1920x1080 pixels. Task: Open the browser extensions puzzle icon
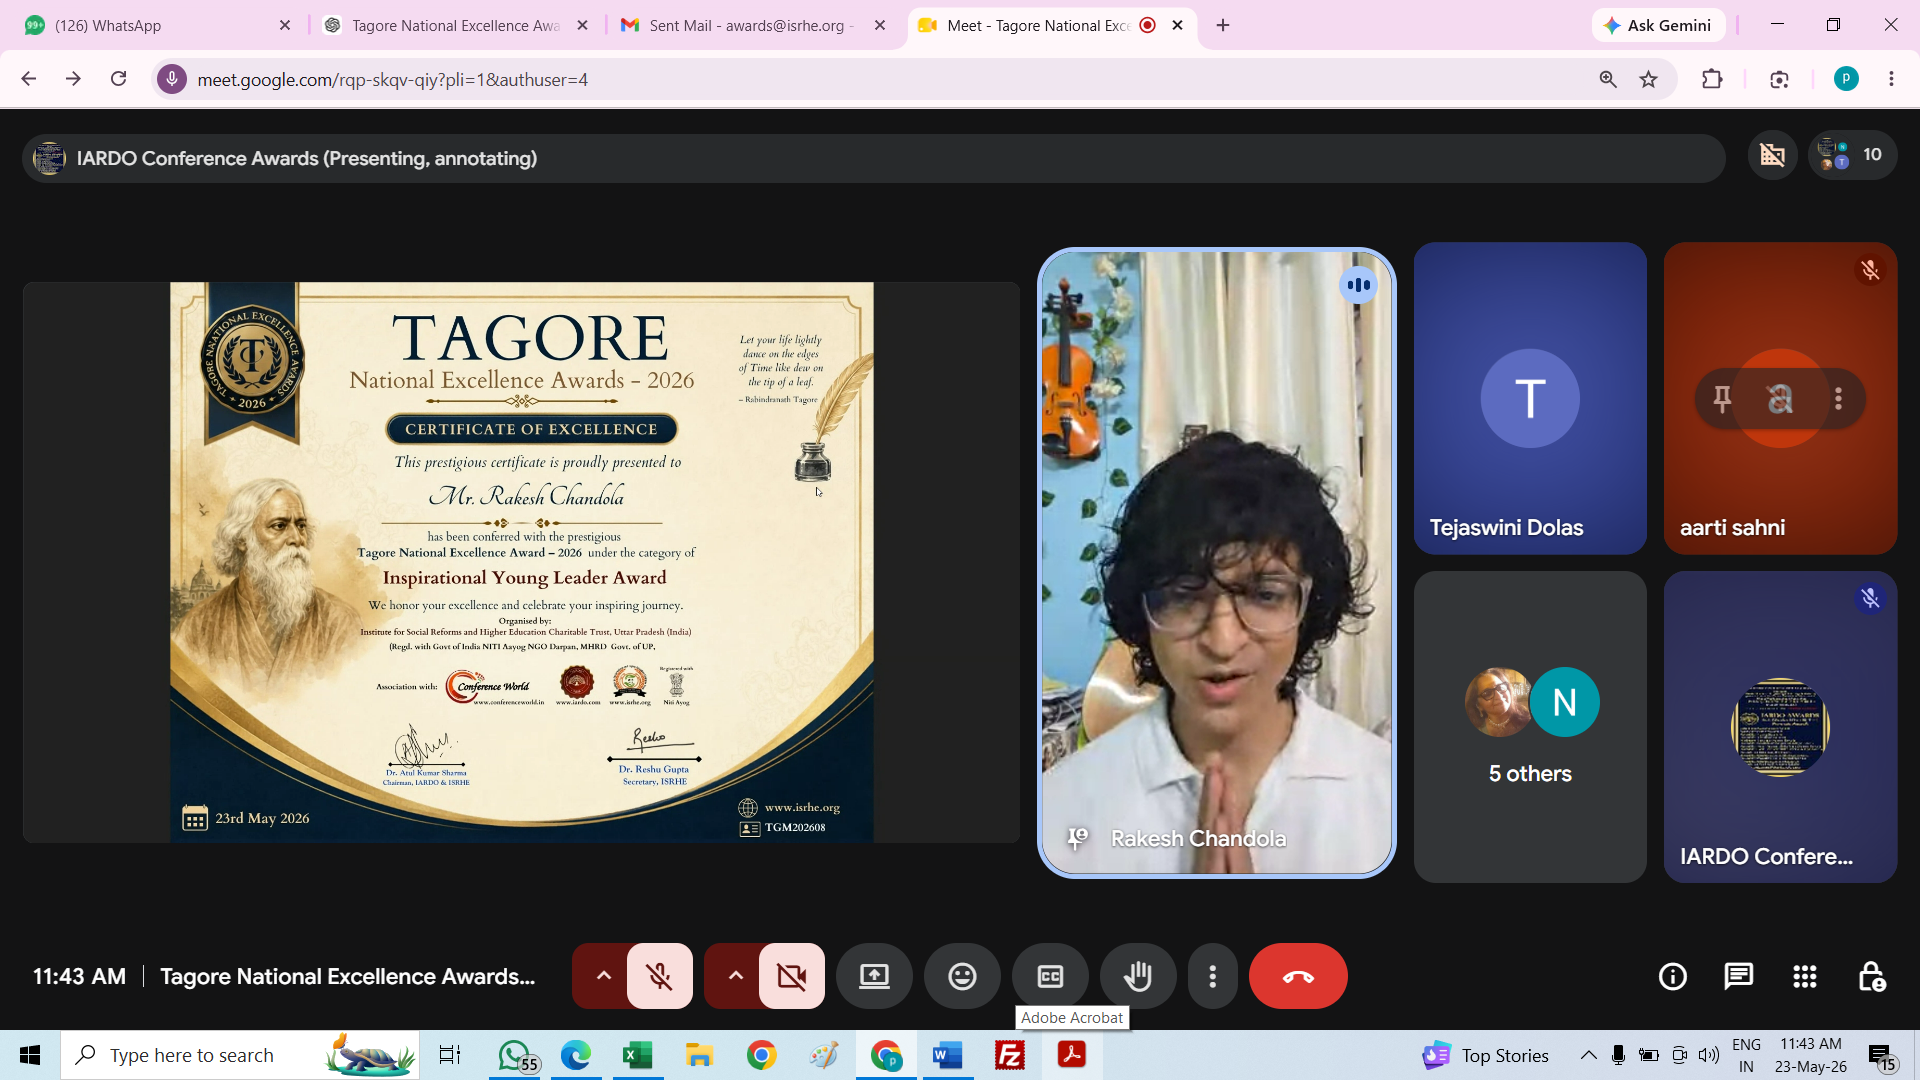[x=1712, y=79]
